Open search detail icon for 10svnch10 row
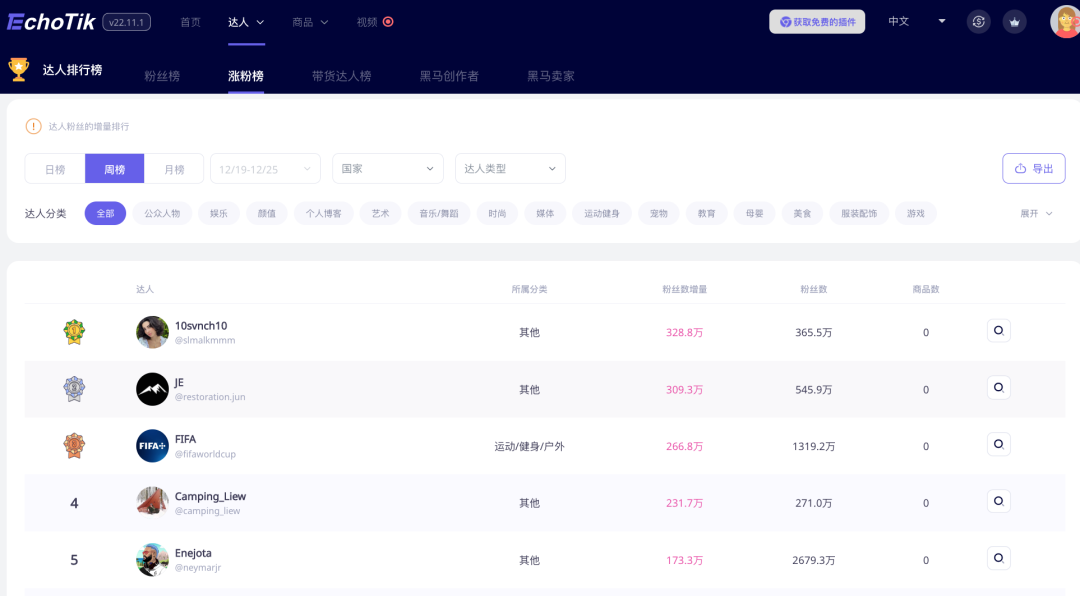1080x596 pixels. (998, 331)
